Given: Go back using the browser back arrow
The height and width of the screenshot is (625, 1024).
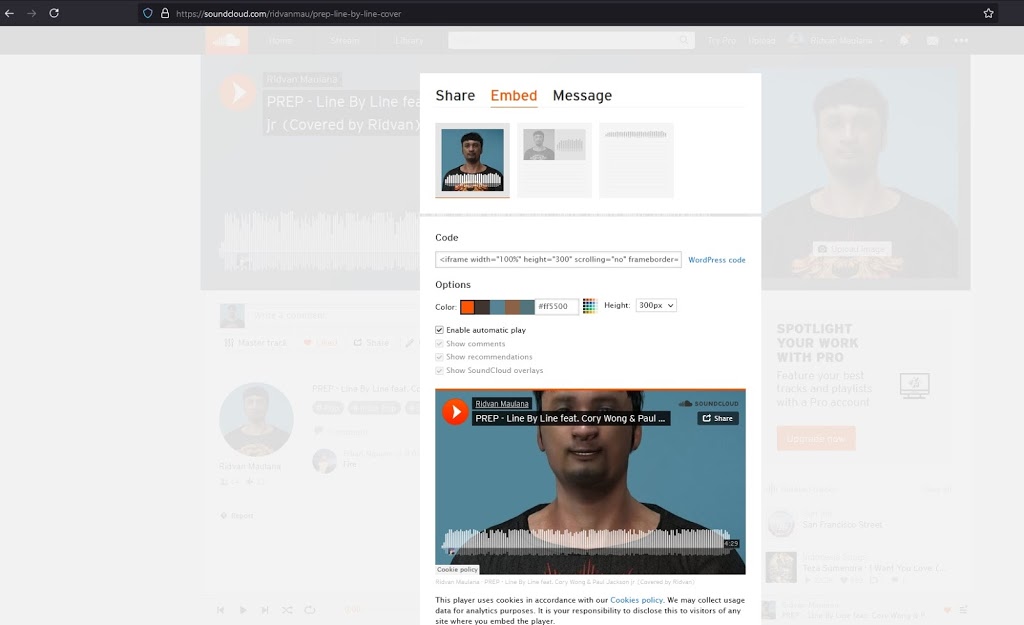Looking at the screenshot, I should point(10,13).
